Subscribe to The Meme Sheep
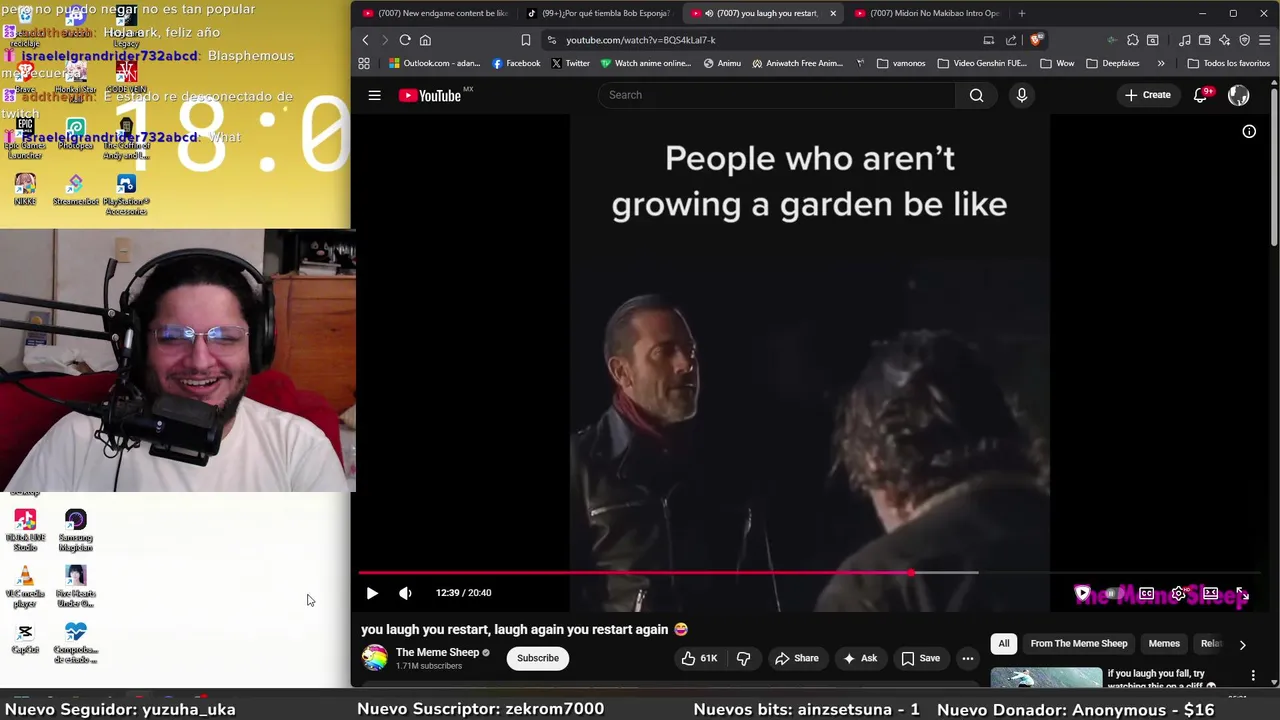 [538, 658]
